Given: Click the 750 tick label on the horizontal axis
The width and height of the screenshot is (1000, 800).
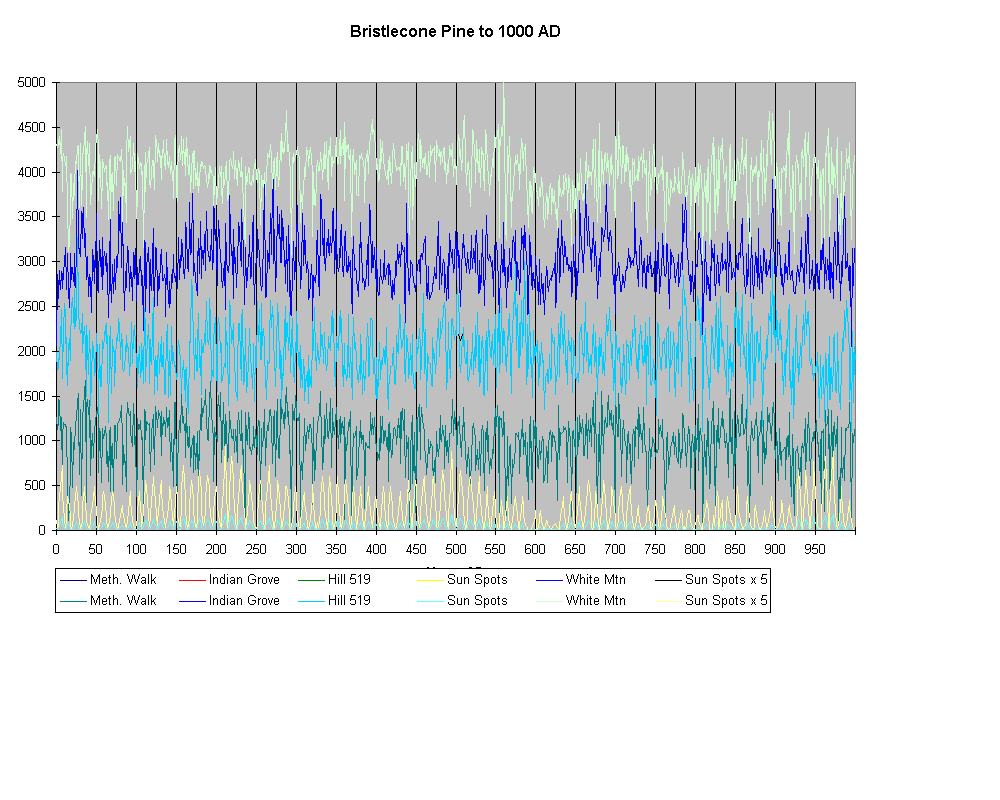Looking at the screenshot, I should [655, 549].
